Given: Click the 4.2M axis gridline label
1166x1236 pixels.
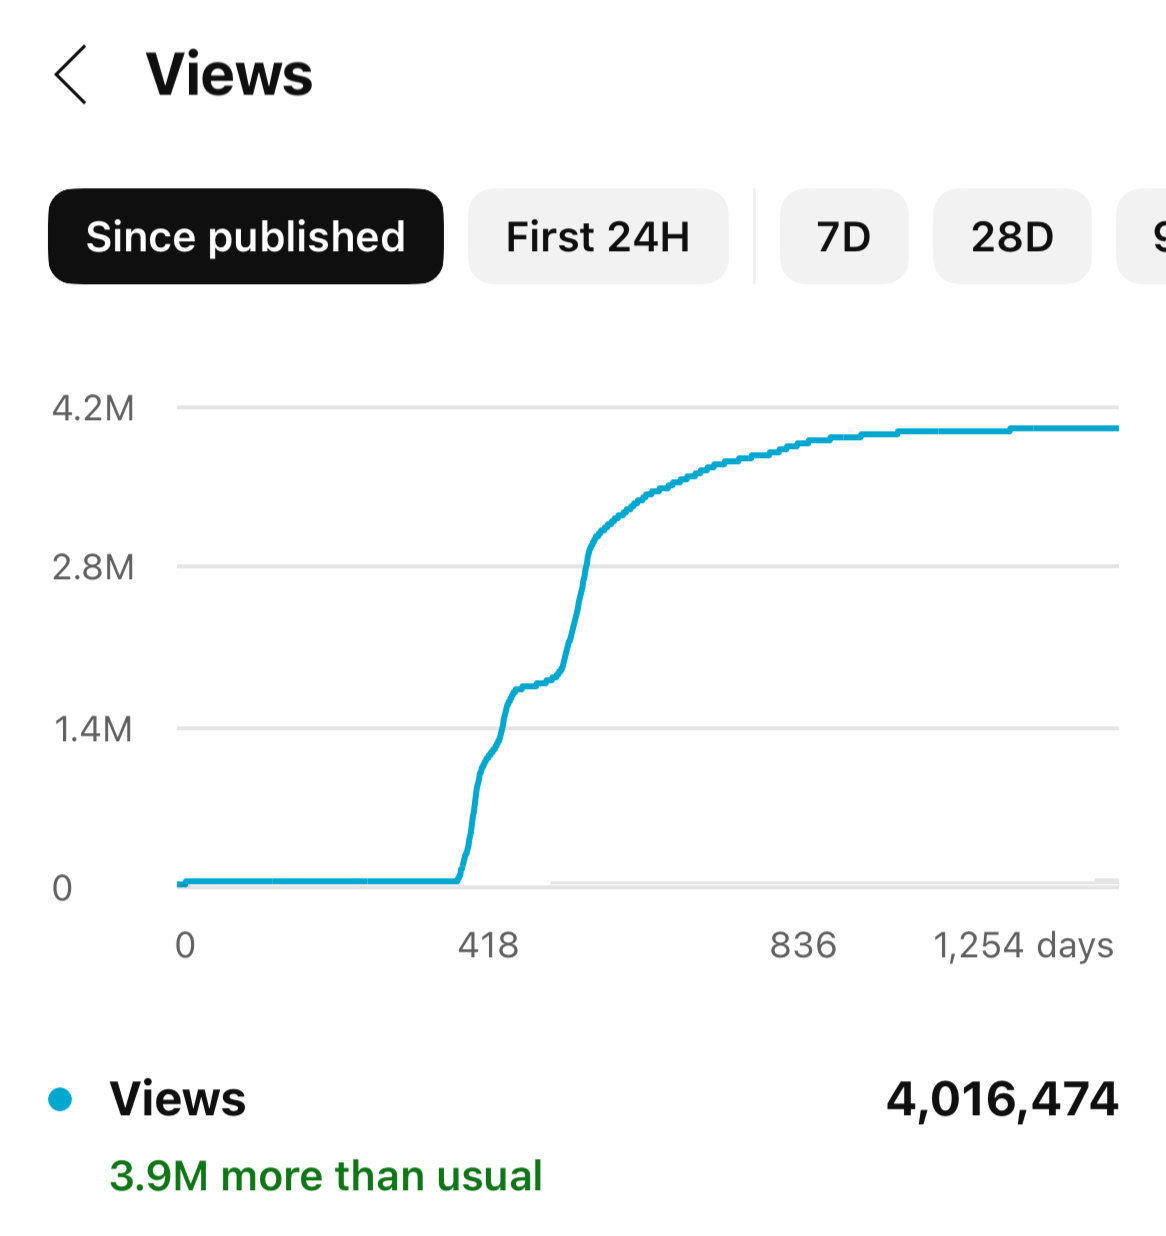Looking at the screenshot, I should point(92,410).
